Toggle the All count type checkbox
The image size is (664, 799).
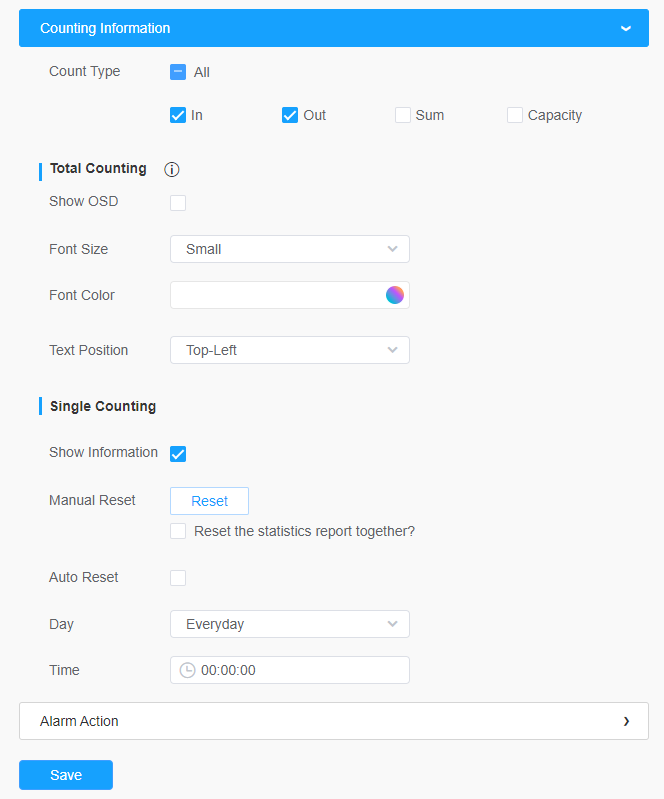point(178,72)
